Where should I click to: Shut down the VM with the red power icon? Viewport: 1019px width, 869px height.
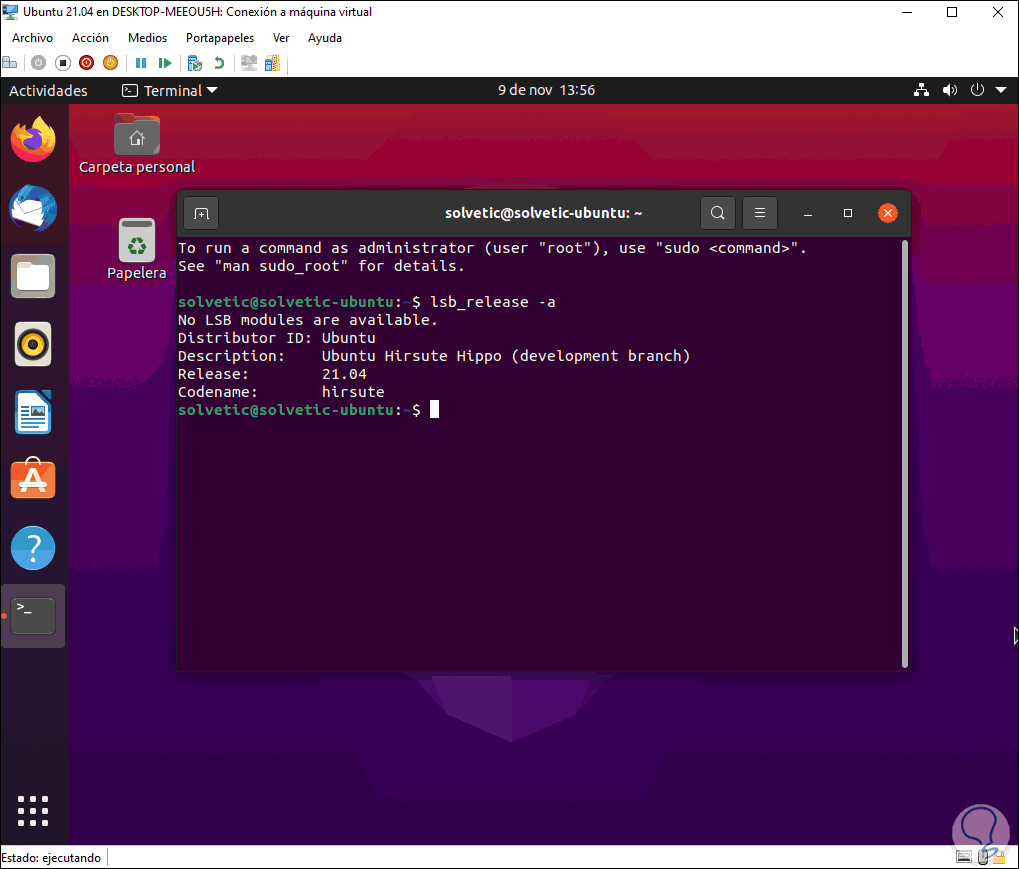(x=86, y=63)
